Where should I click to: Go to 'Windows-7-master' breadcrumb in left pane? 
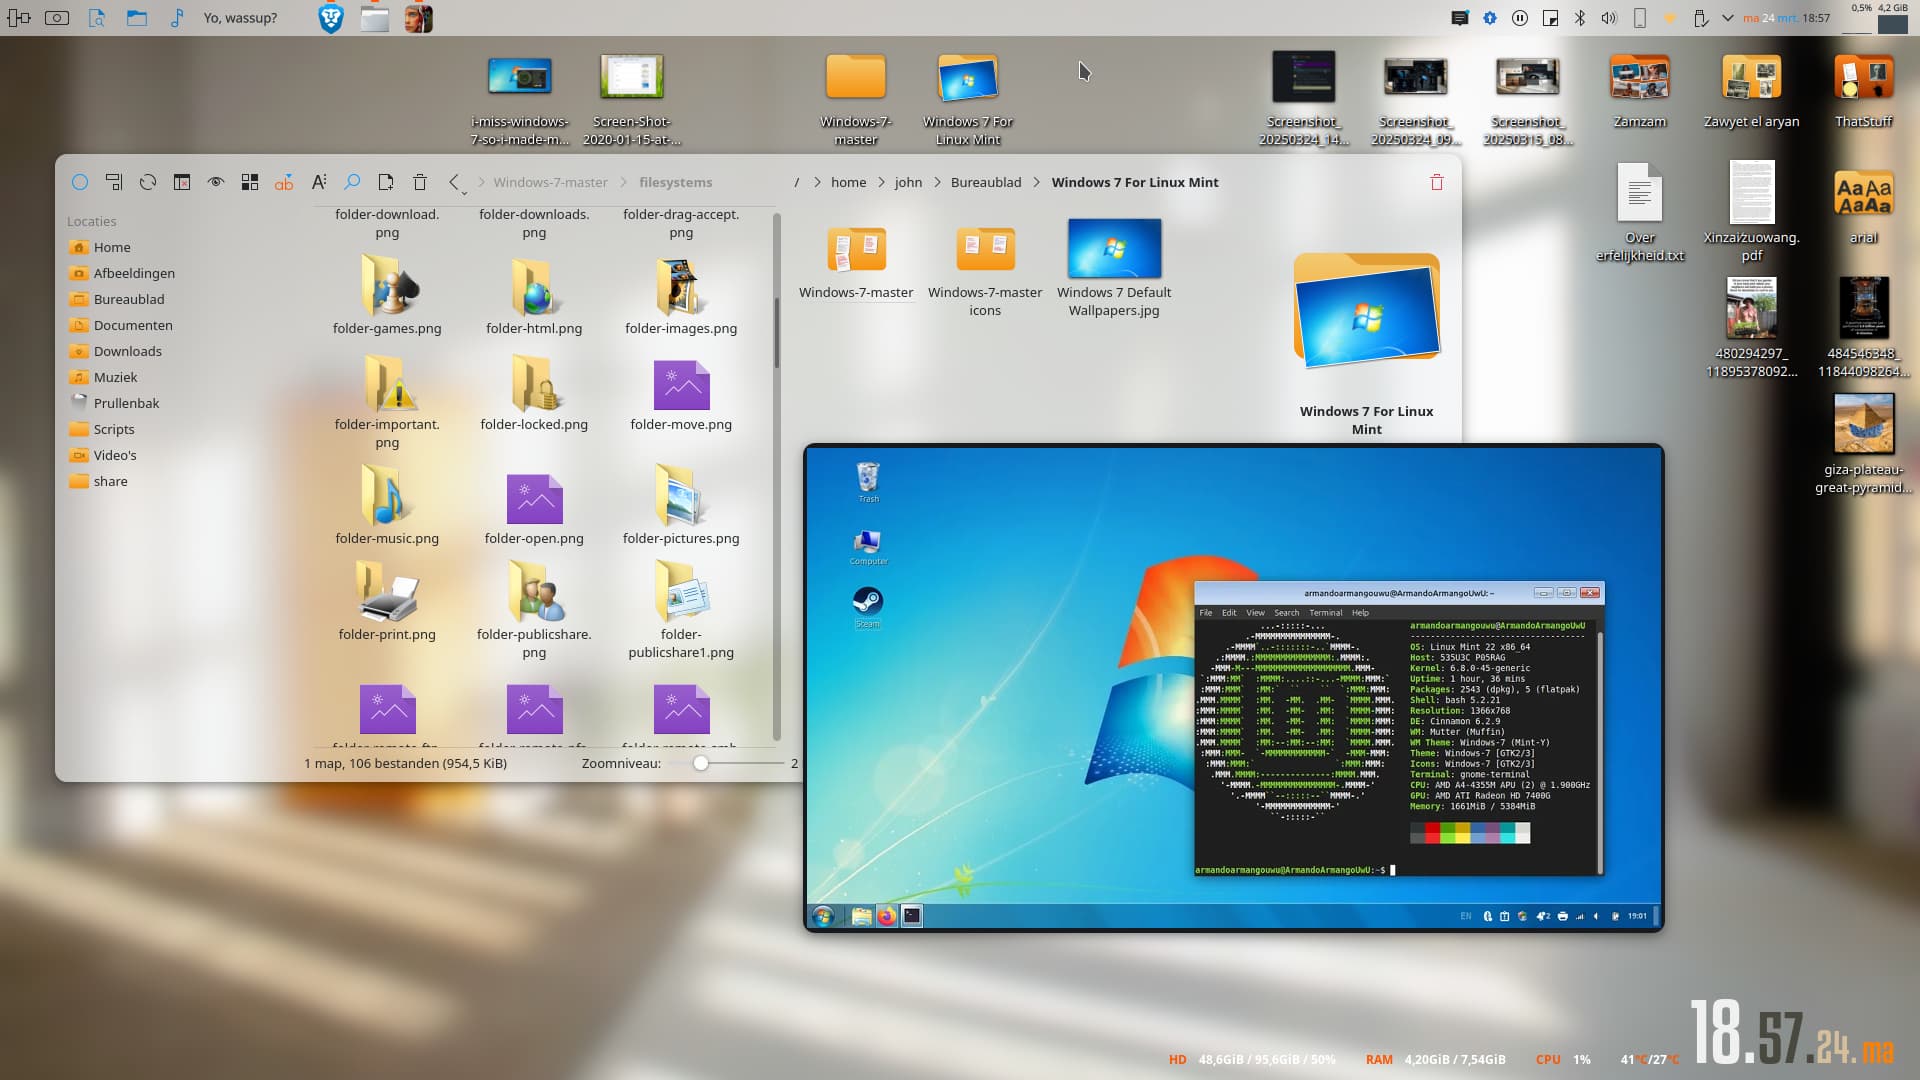click(550, 182)
